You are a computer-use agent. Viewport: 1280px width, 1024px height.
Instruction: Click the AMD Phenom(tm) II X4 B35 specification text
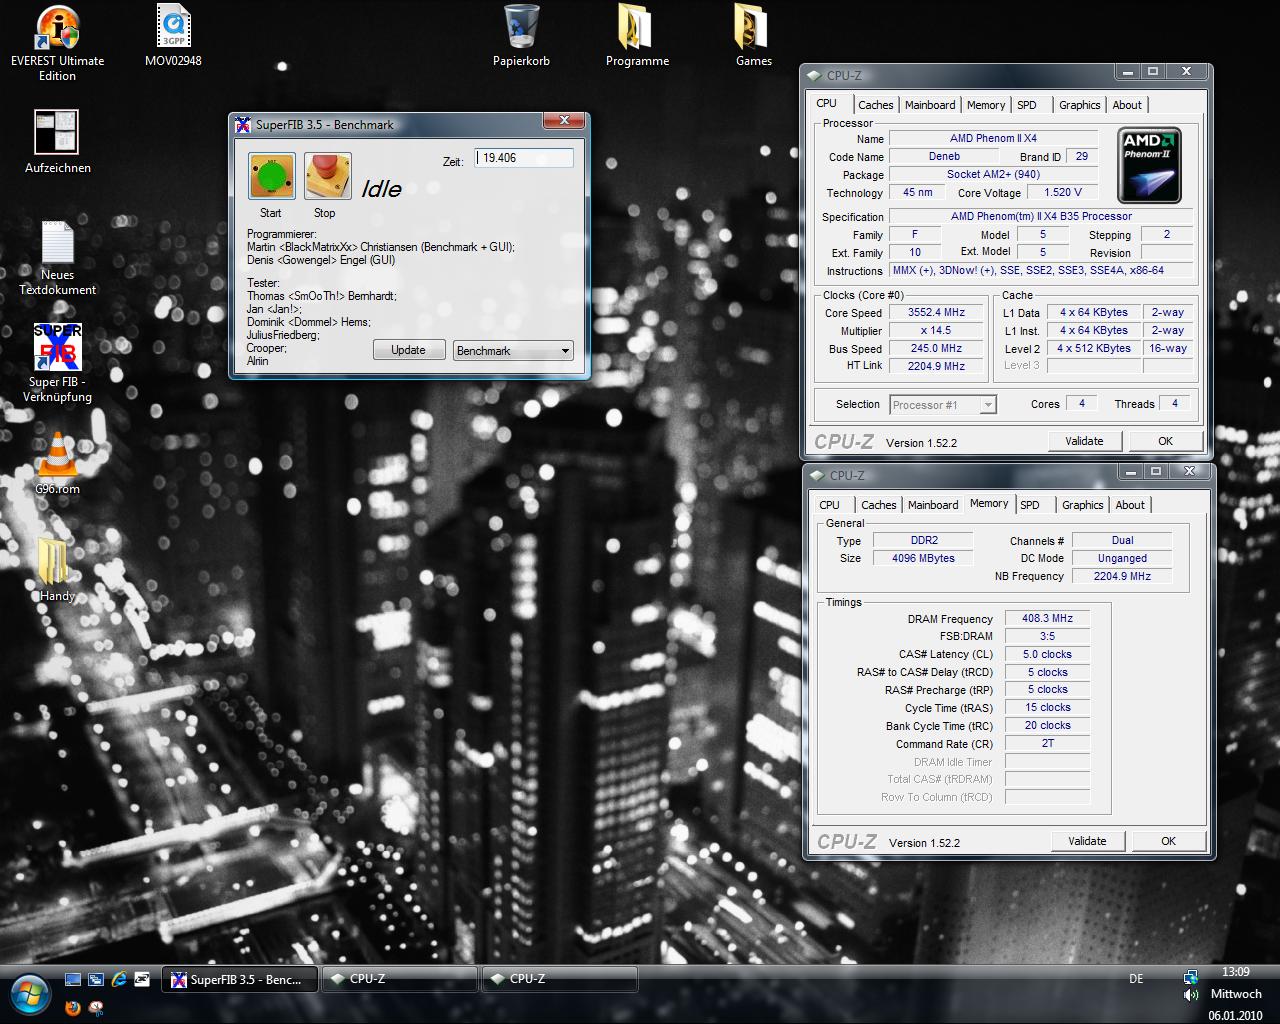click(x=1041, y=216)
